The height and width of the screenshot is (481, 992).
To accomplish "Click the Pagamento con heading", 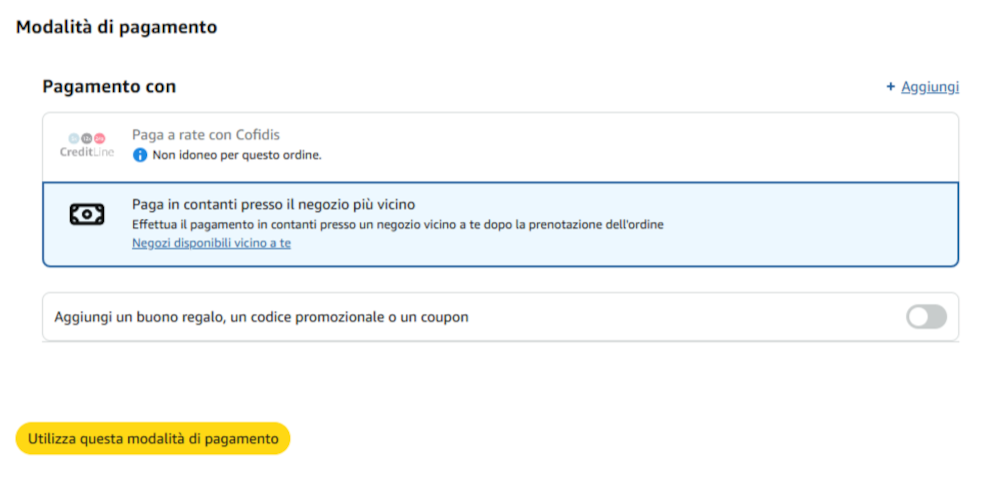I will (x=109, y=86).
